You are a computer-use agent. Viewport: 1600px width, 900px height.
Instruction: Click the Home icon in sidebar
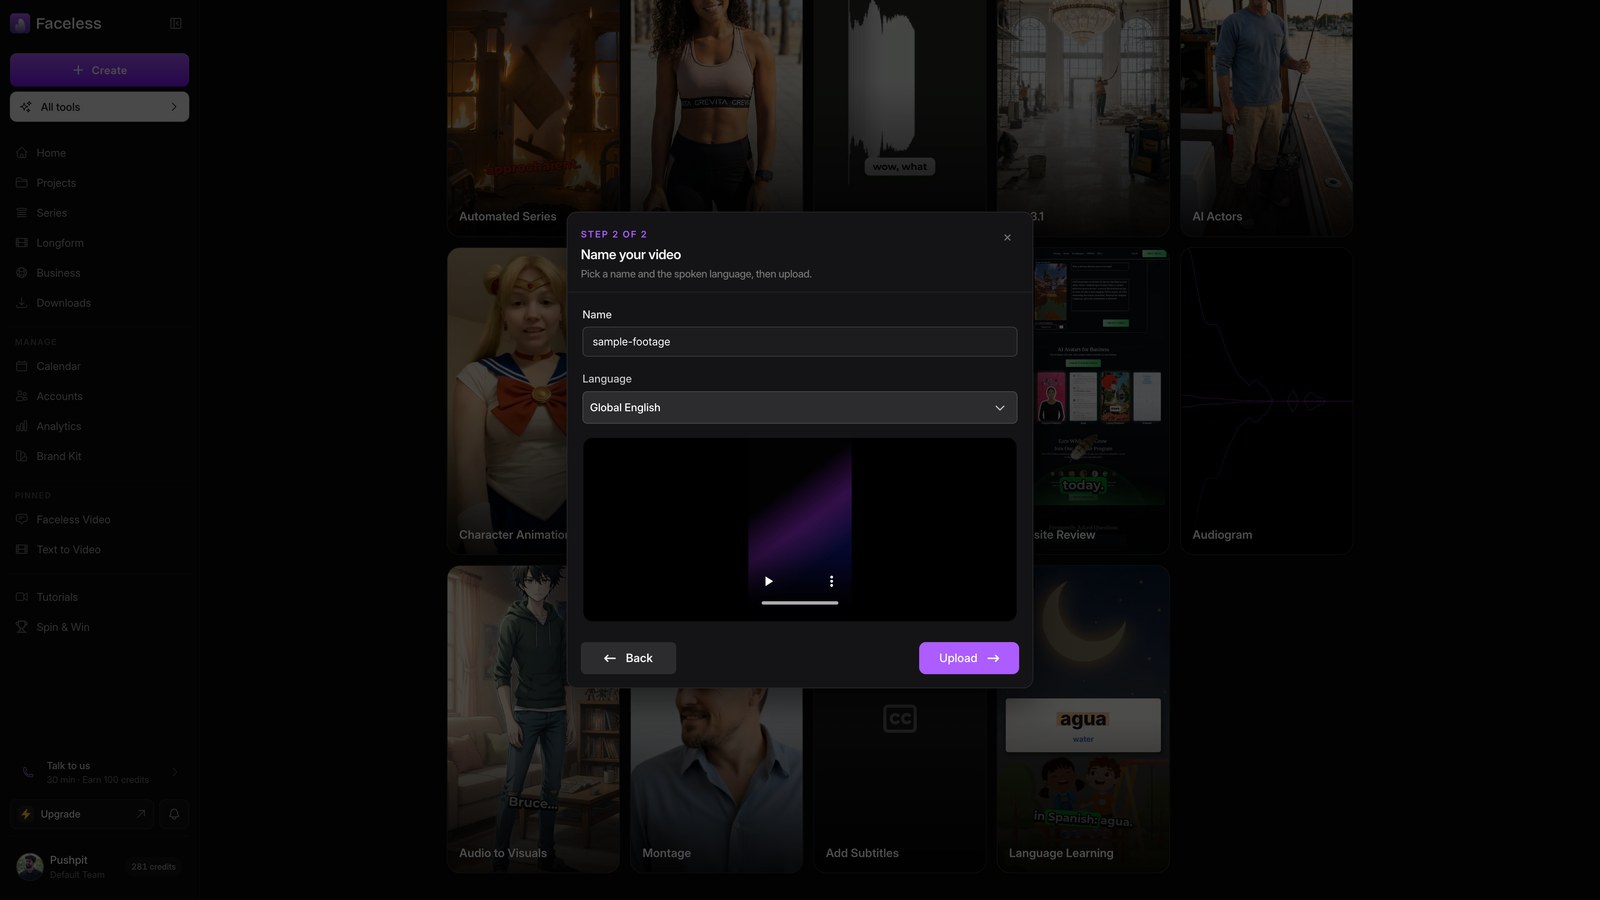coord(22,153)
